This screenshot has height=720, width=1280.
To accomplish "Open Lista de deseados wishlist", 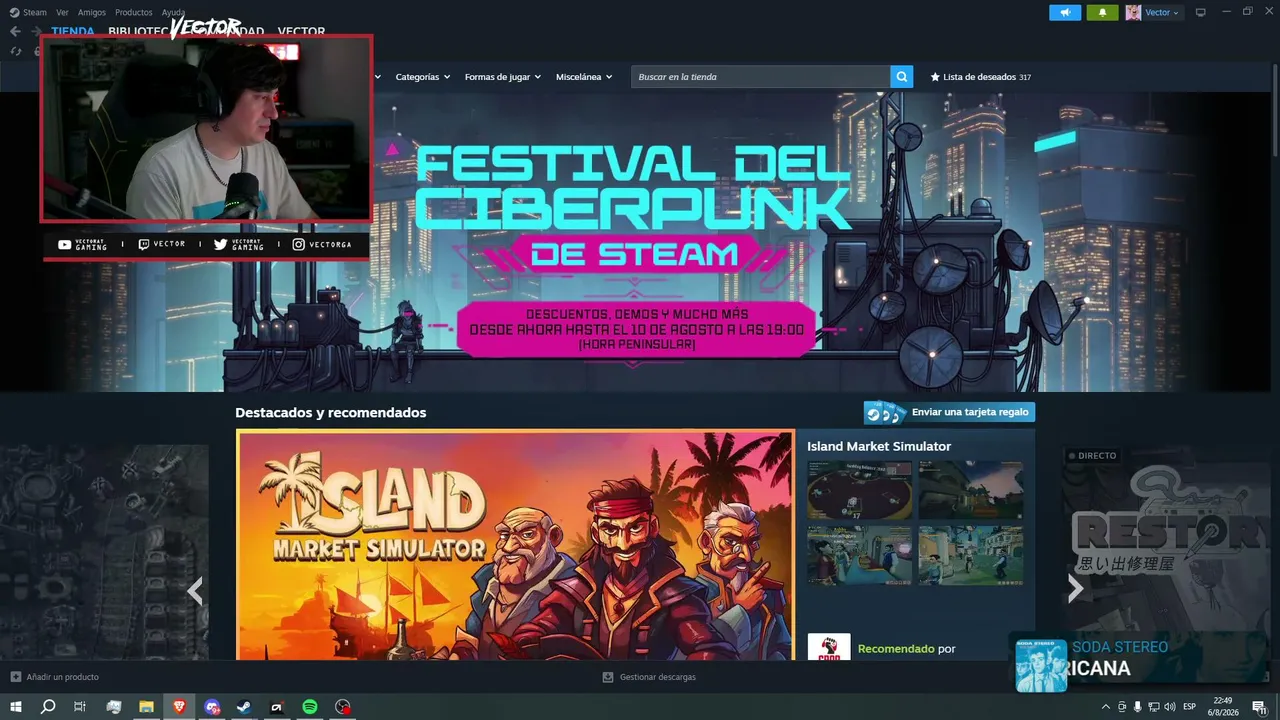I will (980, 77).
